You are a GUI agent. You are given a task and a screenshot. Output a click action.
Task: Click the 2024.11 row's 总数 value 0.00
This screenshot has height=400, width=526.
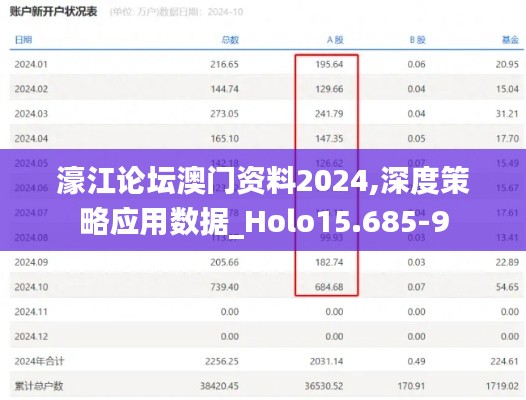tap(230, 312)
